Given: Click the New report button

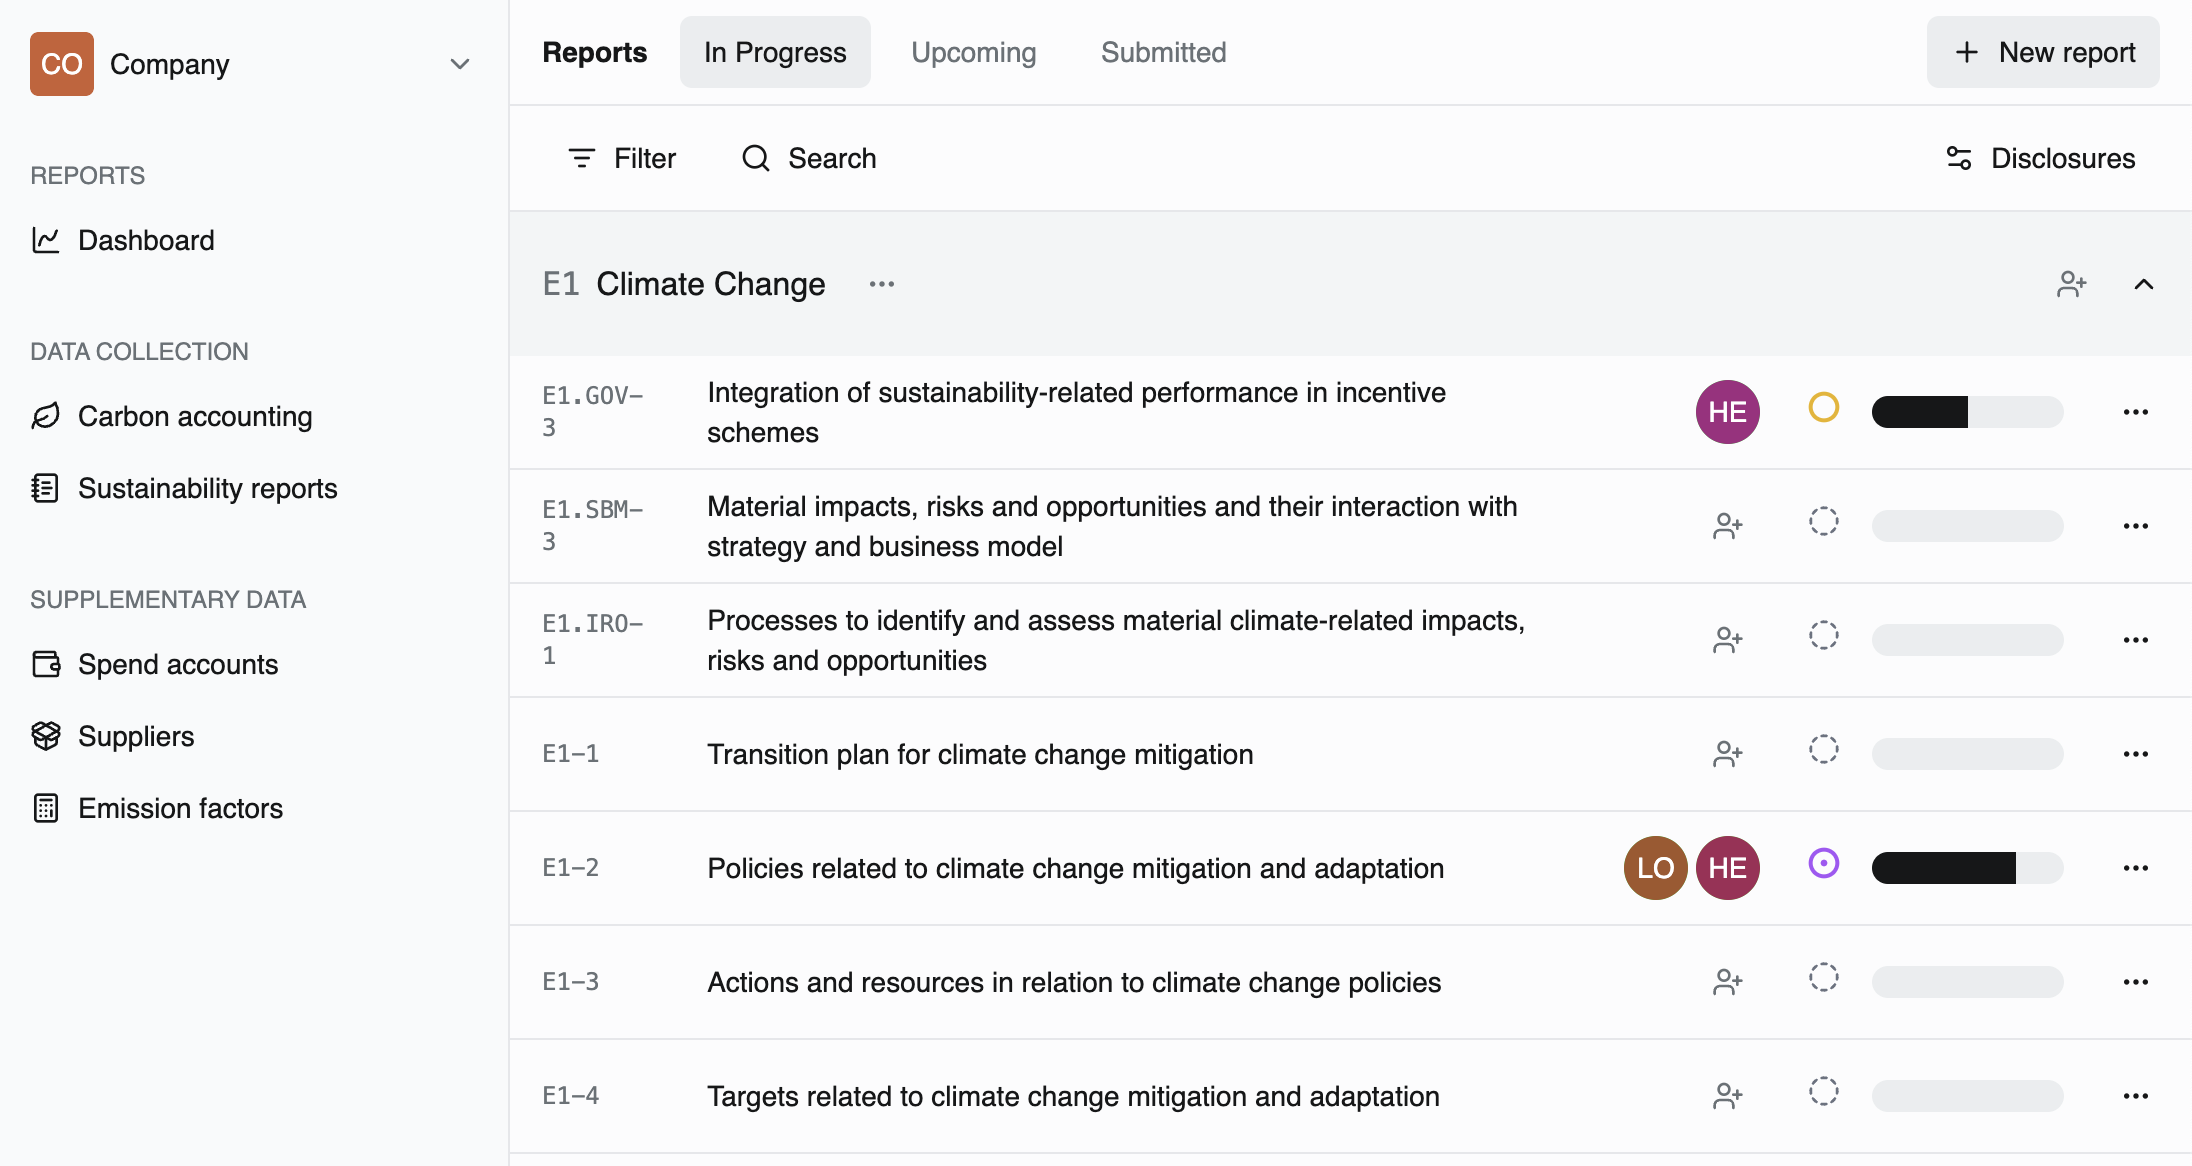Looking at the screenshot, I should [2043, 52].
